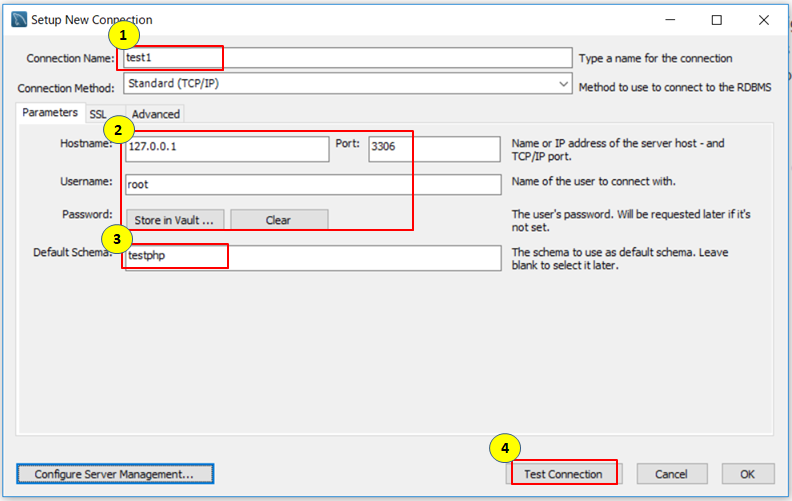
Task: Open the Connection Method dropdown
Action: (348, 84)
